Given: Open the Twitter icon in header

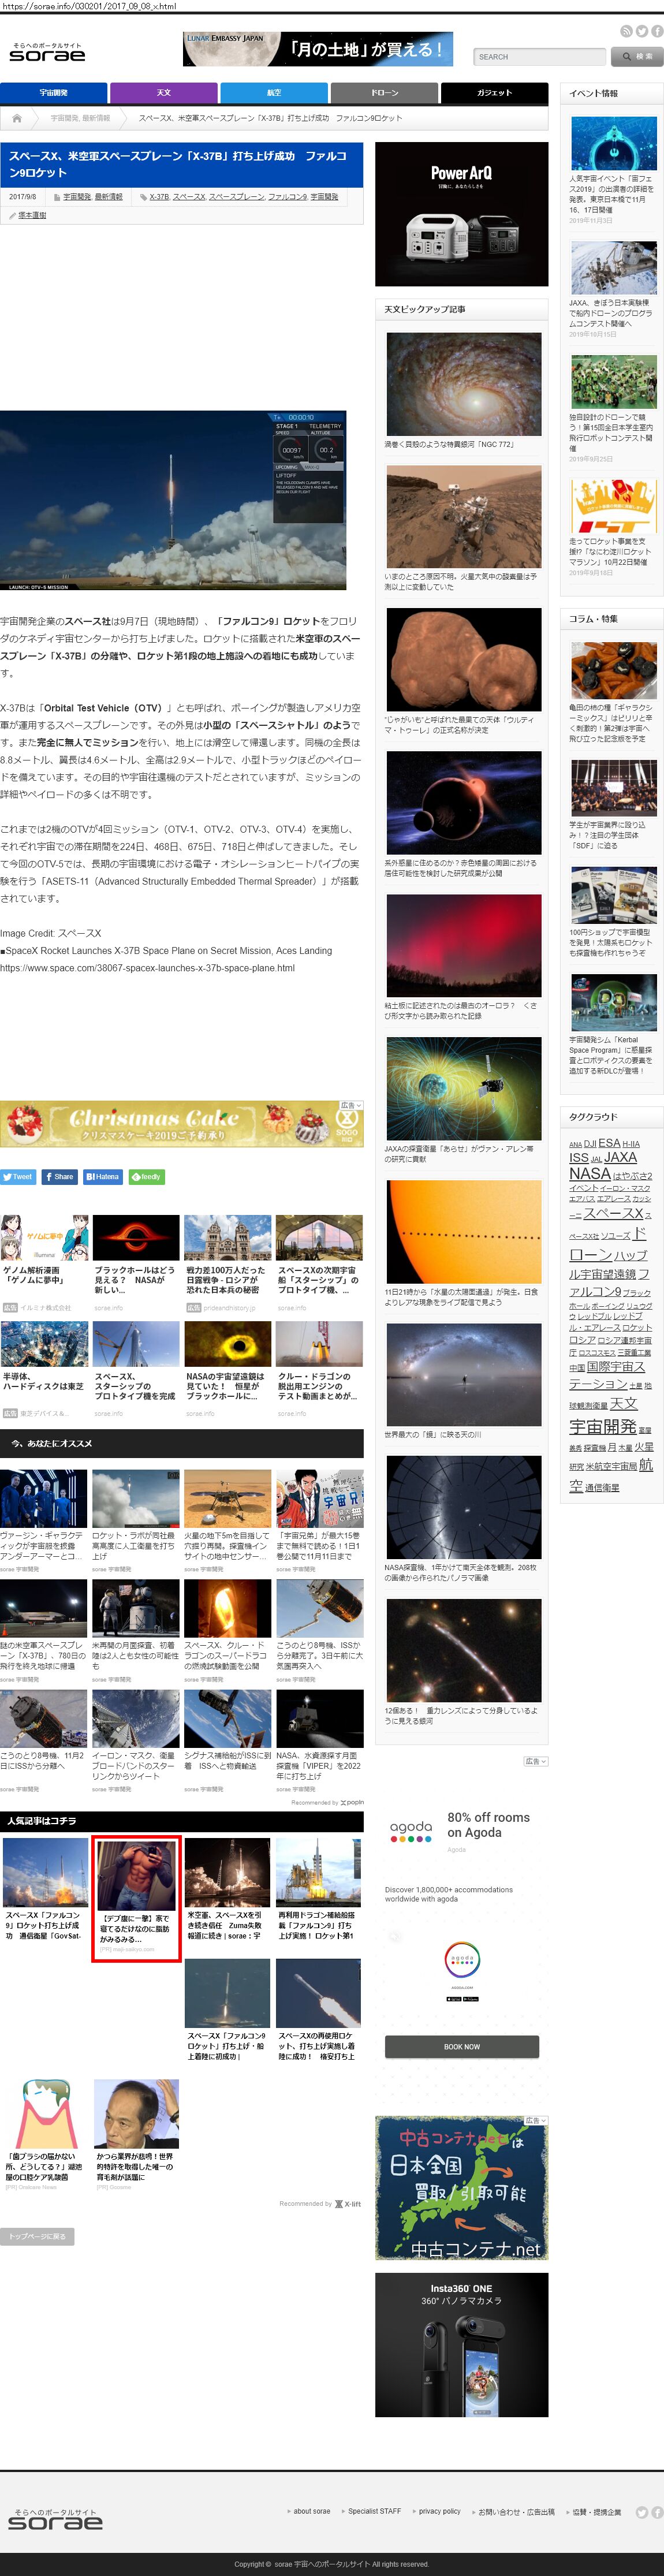Looking at the screenshot, I should (641, 31).
